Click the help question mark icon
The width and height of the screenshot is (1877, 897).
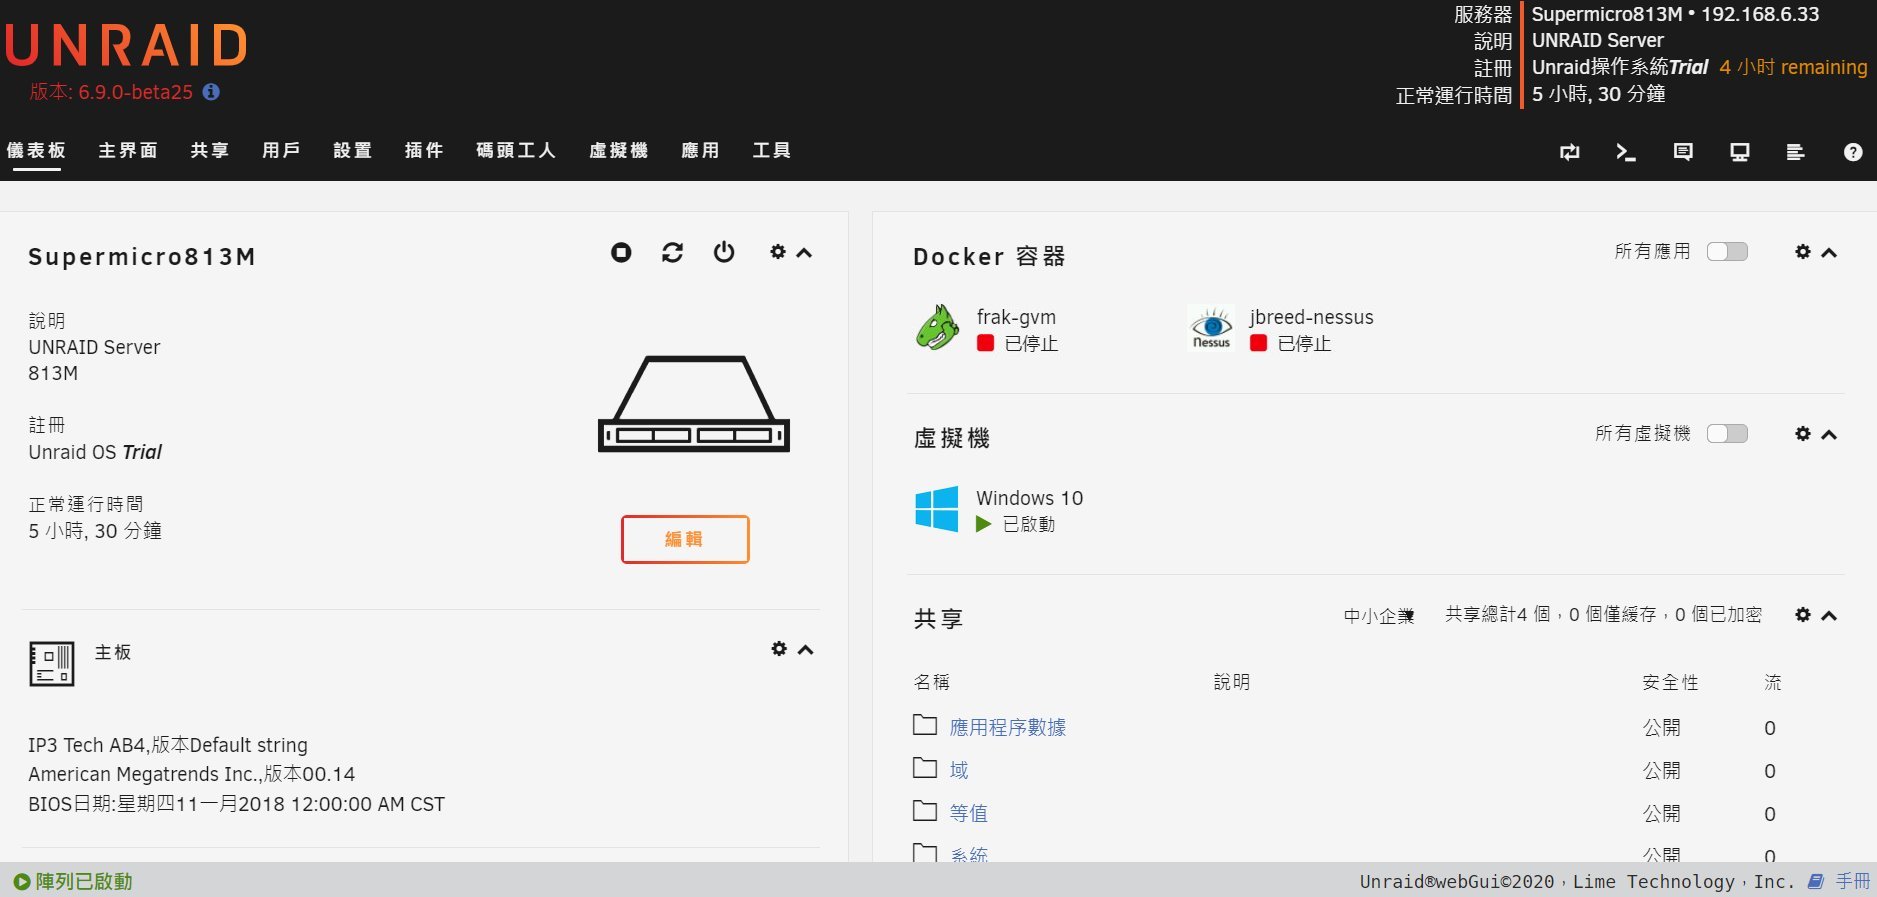(1853, 152)
